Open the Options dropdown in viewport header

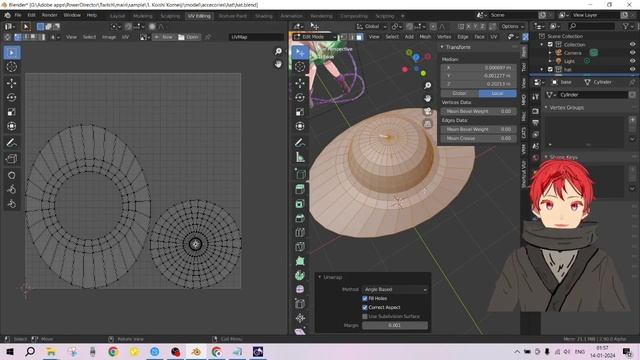pos(513,27)
